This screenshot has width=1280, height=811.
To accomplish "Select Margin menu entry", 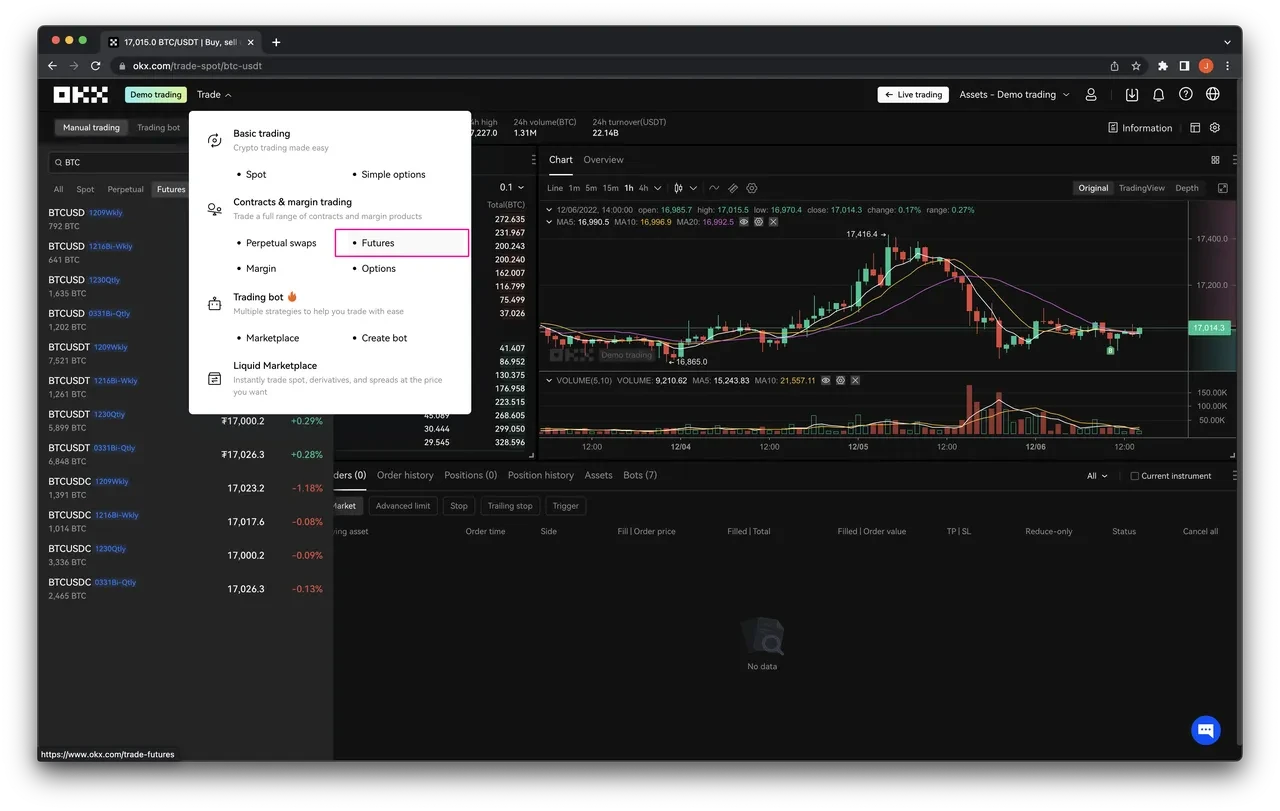I will click(x=261, y=269).
